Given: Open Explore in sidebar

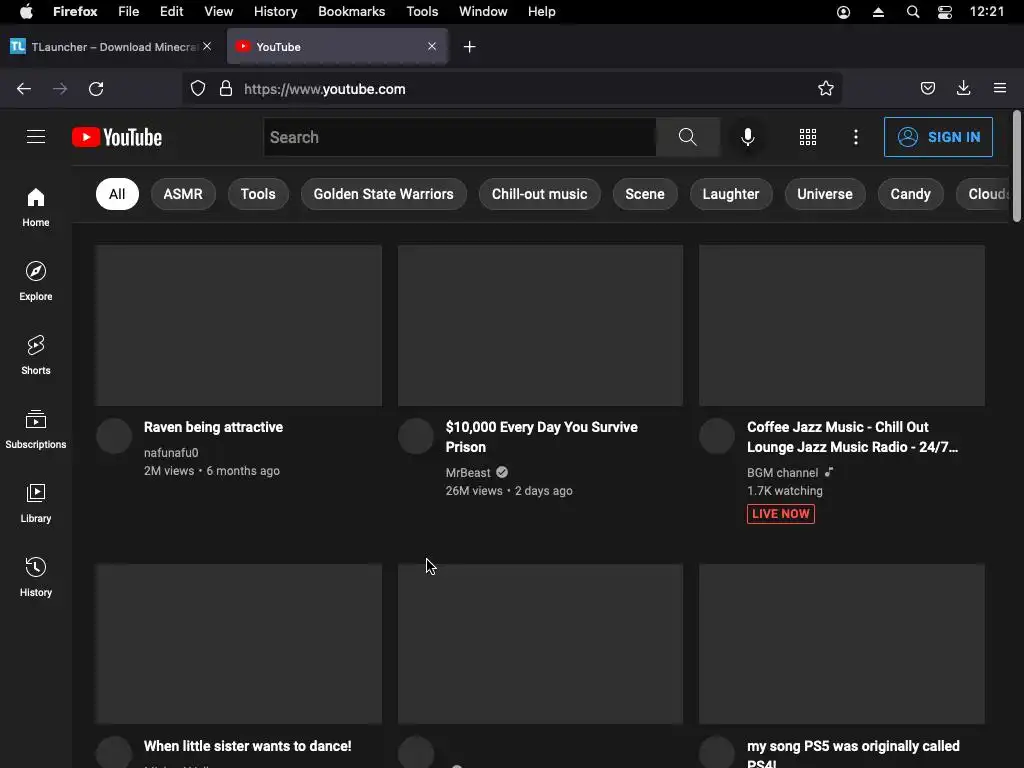Looking at the screenshot, I should point(36,281).
